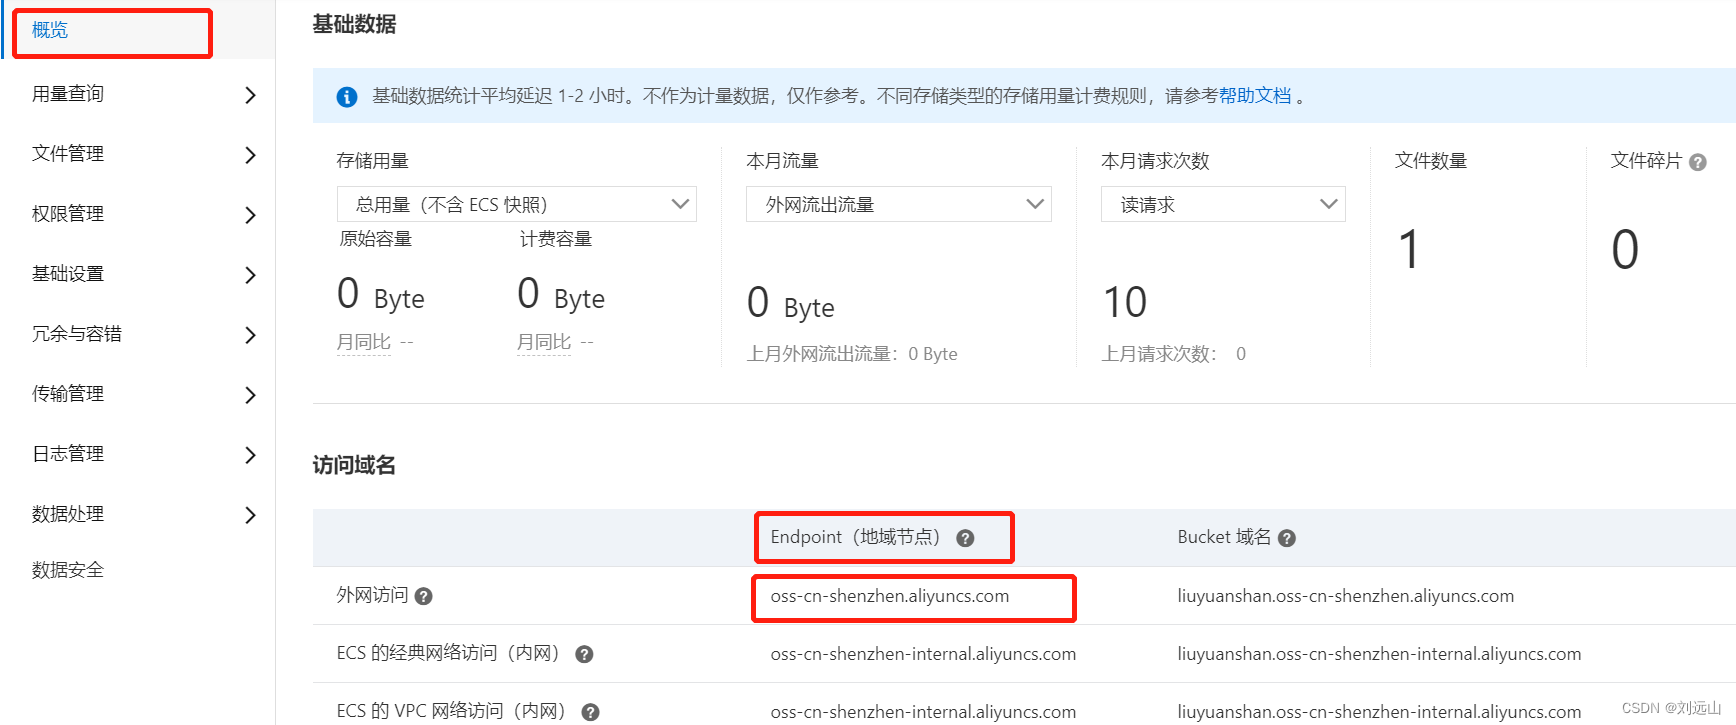Click the help icon beside Endpoint（地域节点）
The height and width of the screenshot is (725, 1736).
(x=965, y=538)
